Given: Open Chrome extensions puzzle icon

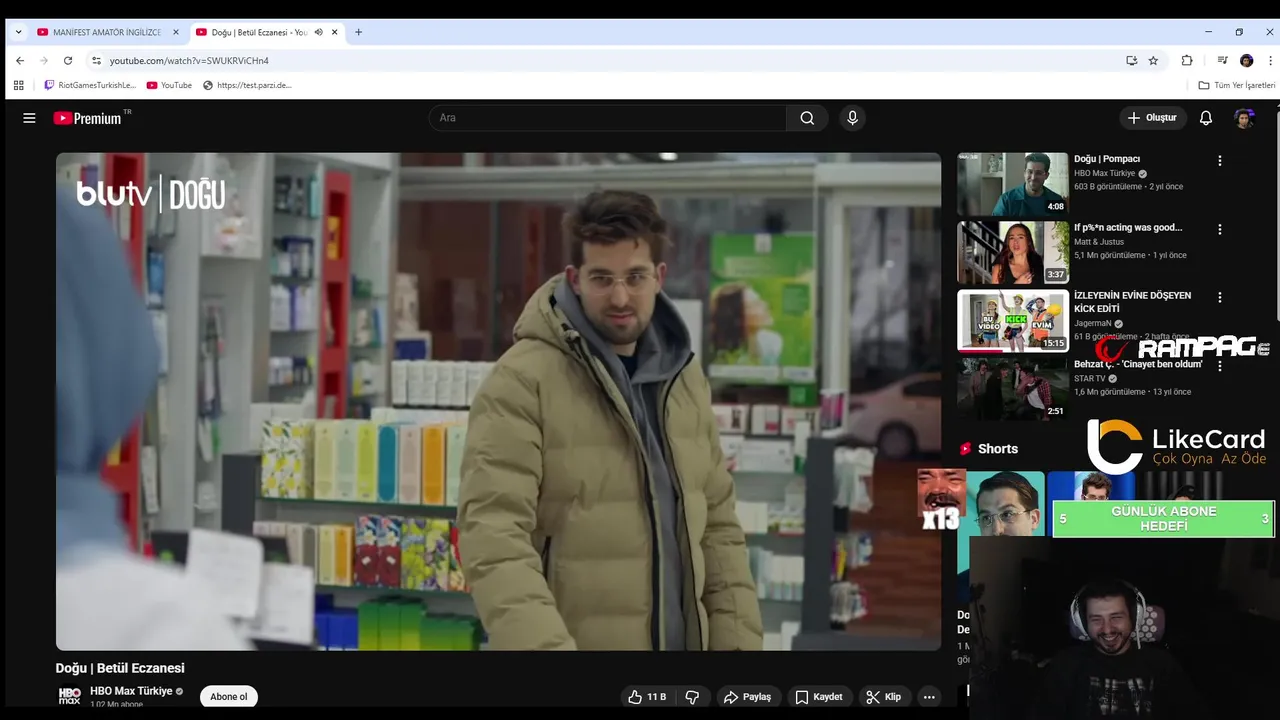Looking at the screenshot, I should pyautogui.click(x=1187, y=60).
